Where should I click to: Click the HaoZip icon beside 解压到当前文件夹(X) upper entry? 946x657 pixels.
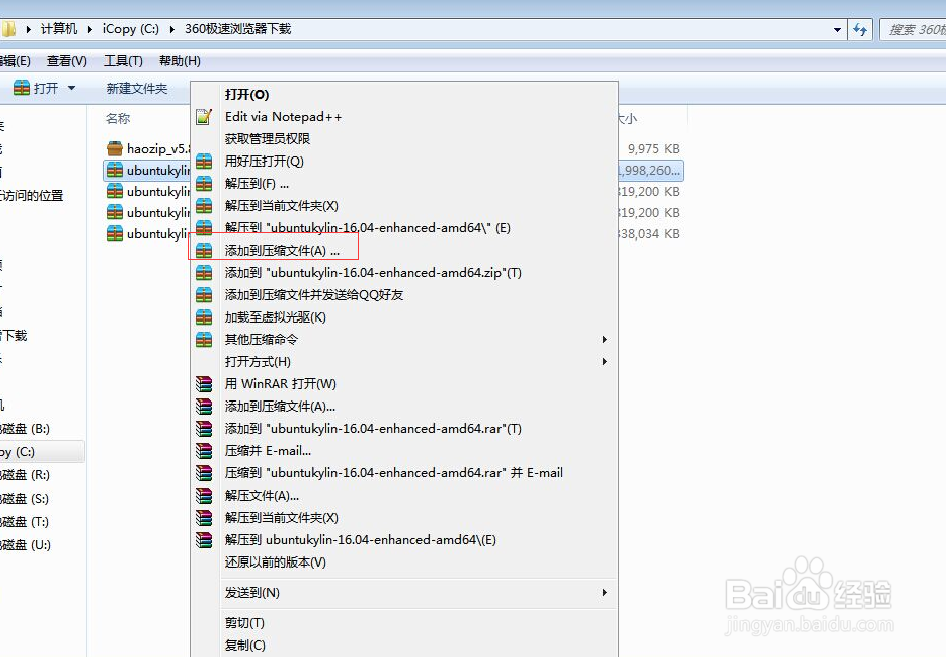204,206
